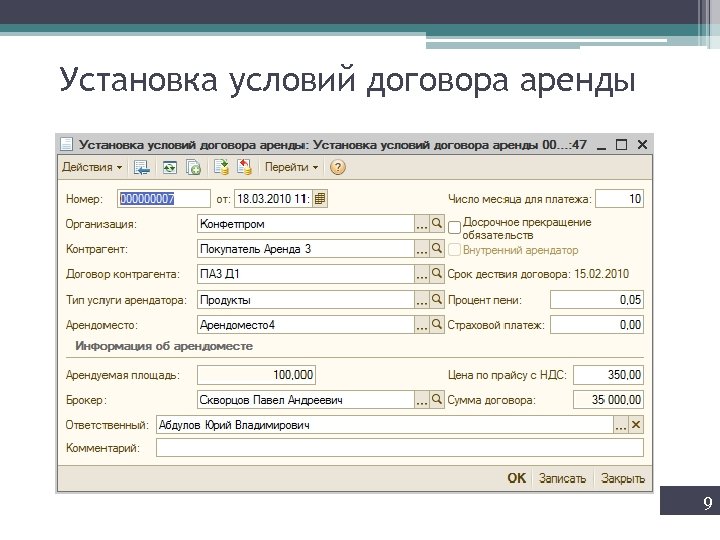Toggle Досрочное прекращение обязательств checkbox
Image resolution: width=720 pixels, height=540 pixels.
coord(454,228)
